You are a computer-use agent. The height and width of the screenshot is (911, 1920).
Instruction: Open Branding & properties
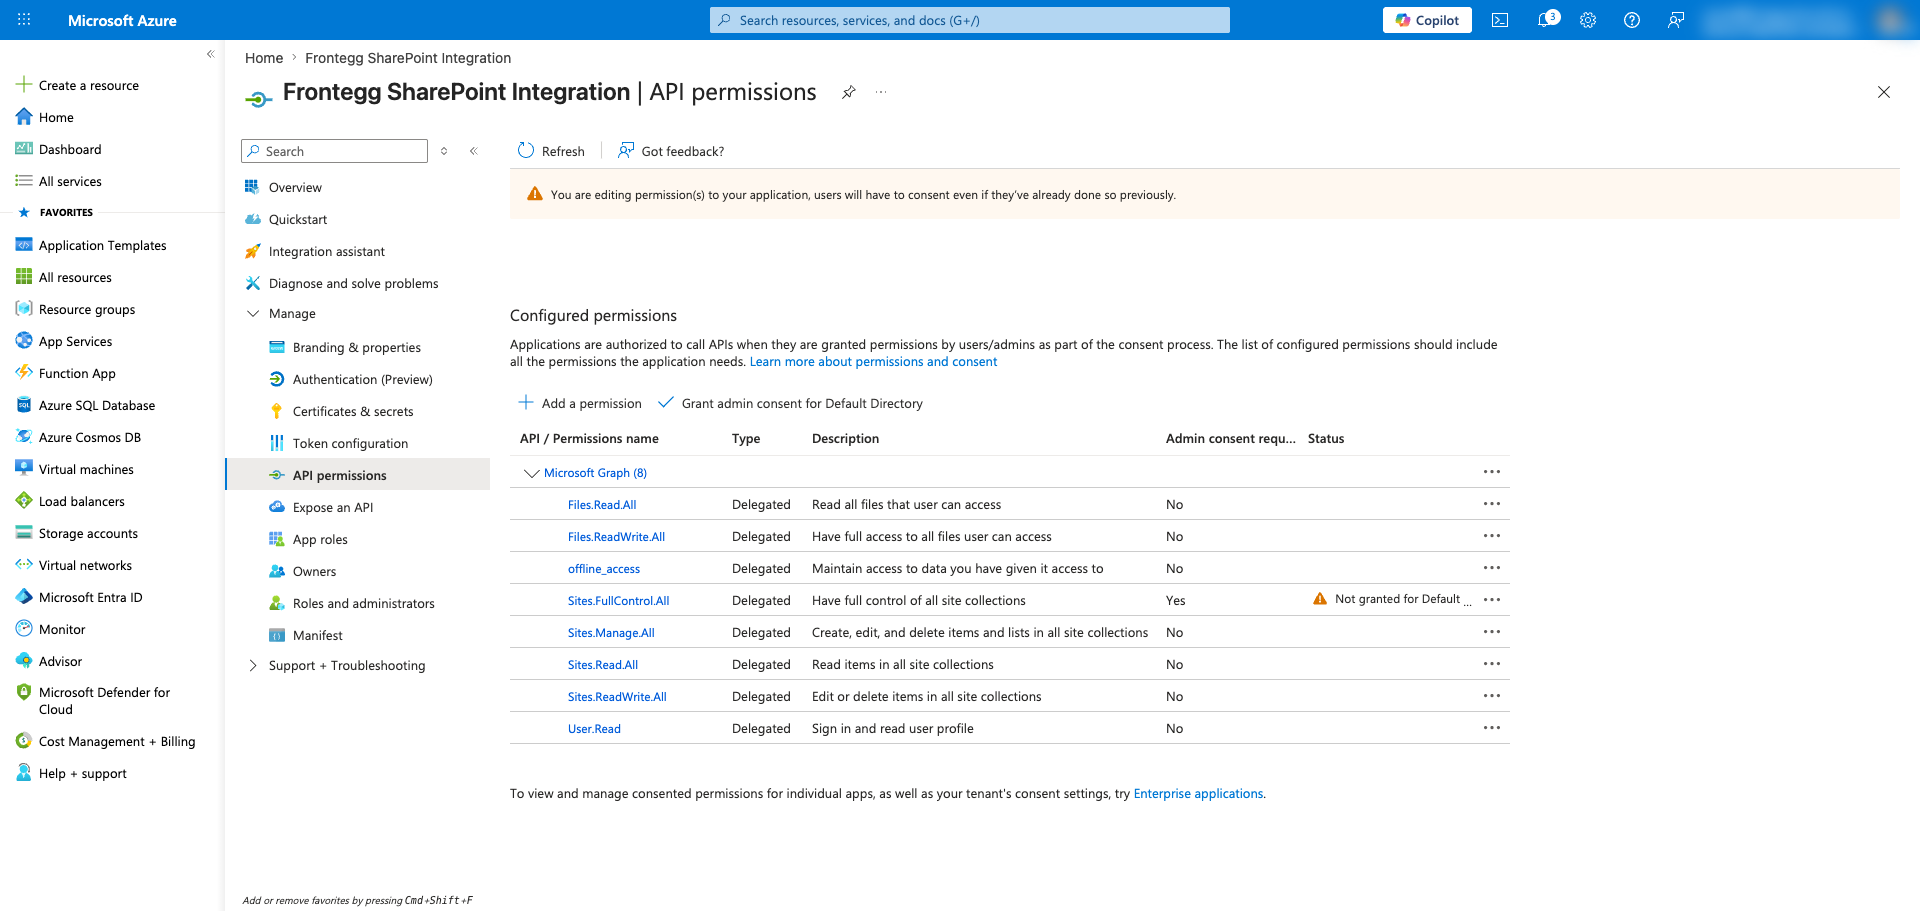coord(356,348)
